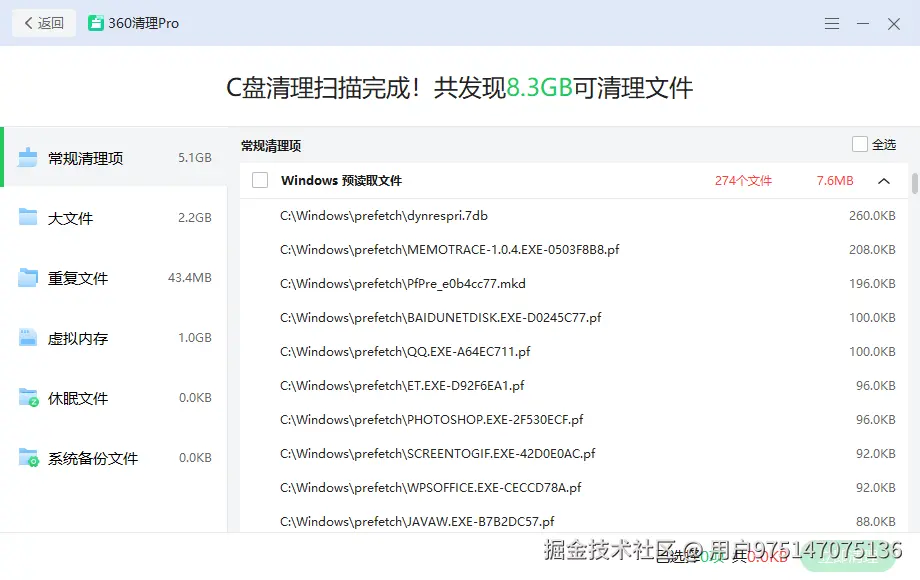Select the 重复文件 sidebar tab
Image resolution: width=920 pixels, height=580 pixels.
pos(114,277)
